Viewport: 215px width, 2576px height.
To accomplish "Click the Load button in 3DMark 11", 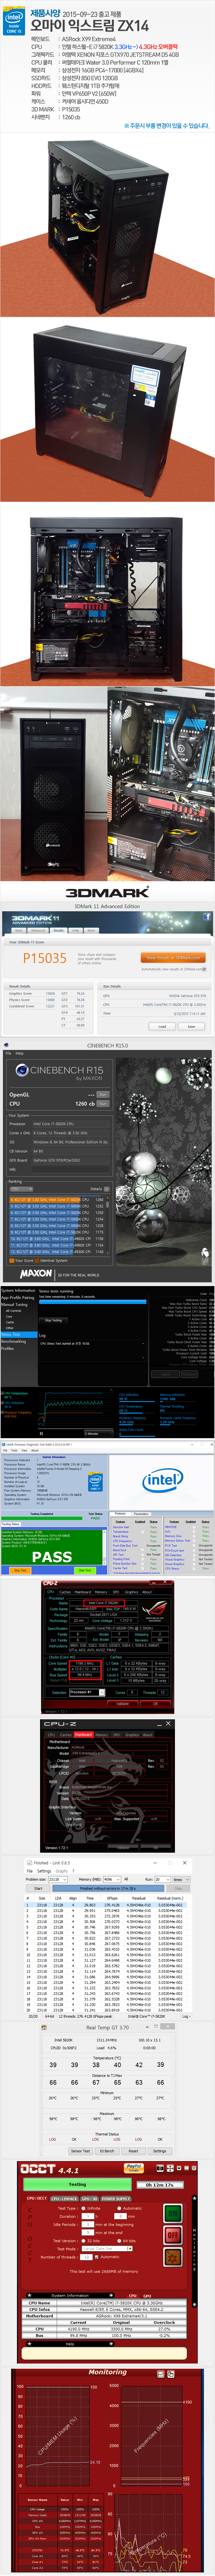I will pyautogui.click(x=162, y=1026).
